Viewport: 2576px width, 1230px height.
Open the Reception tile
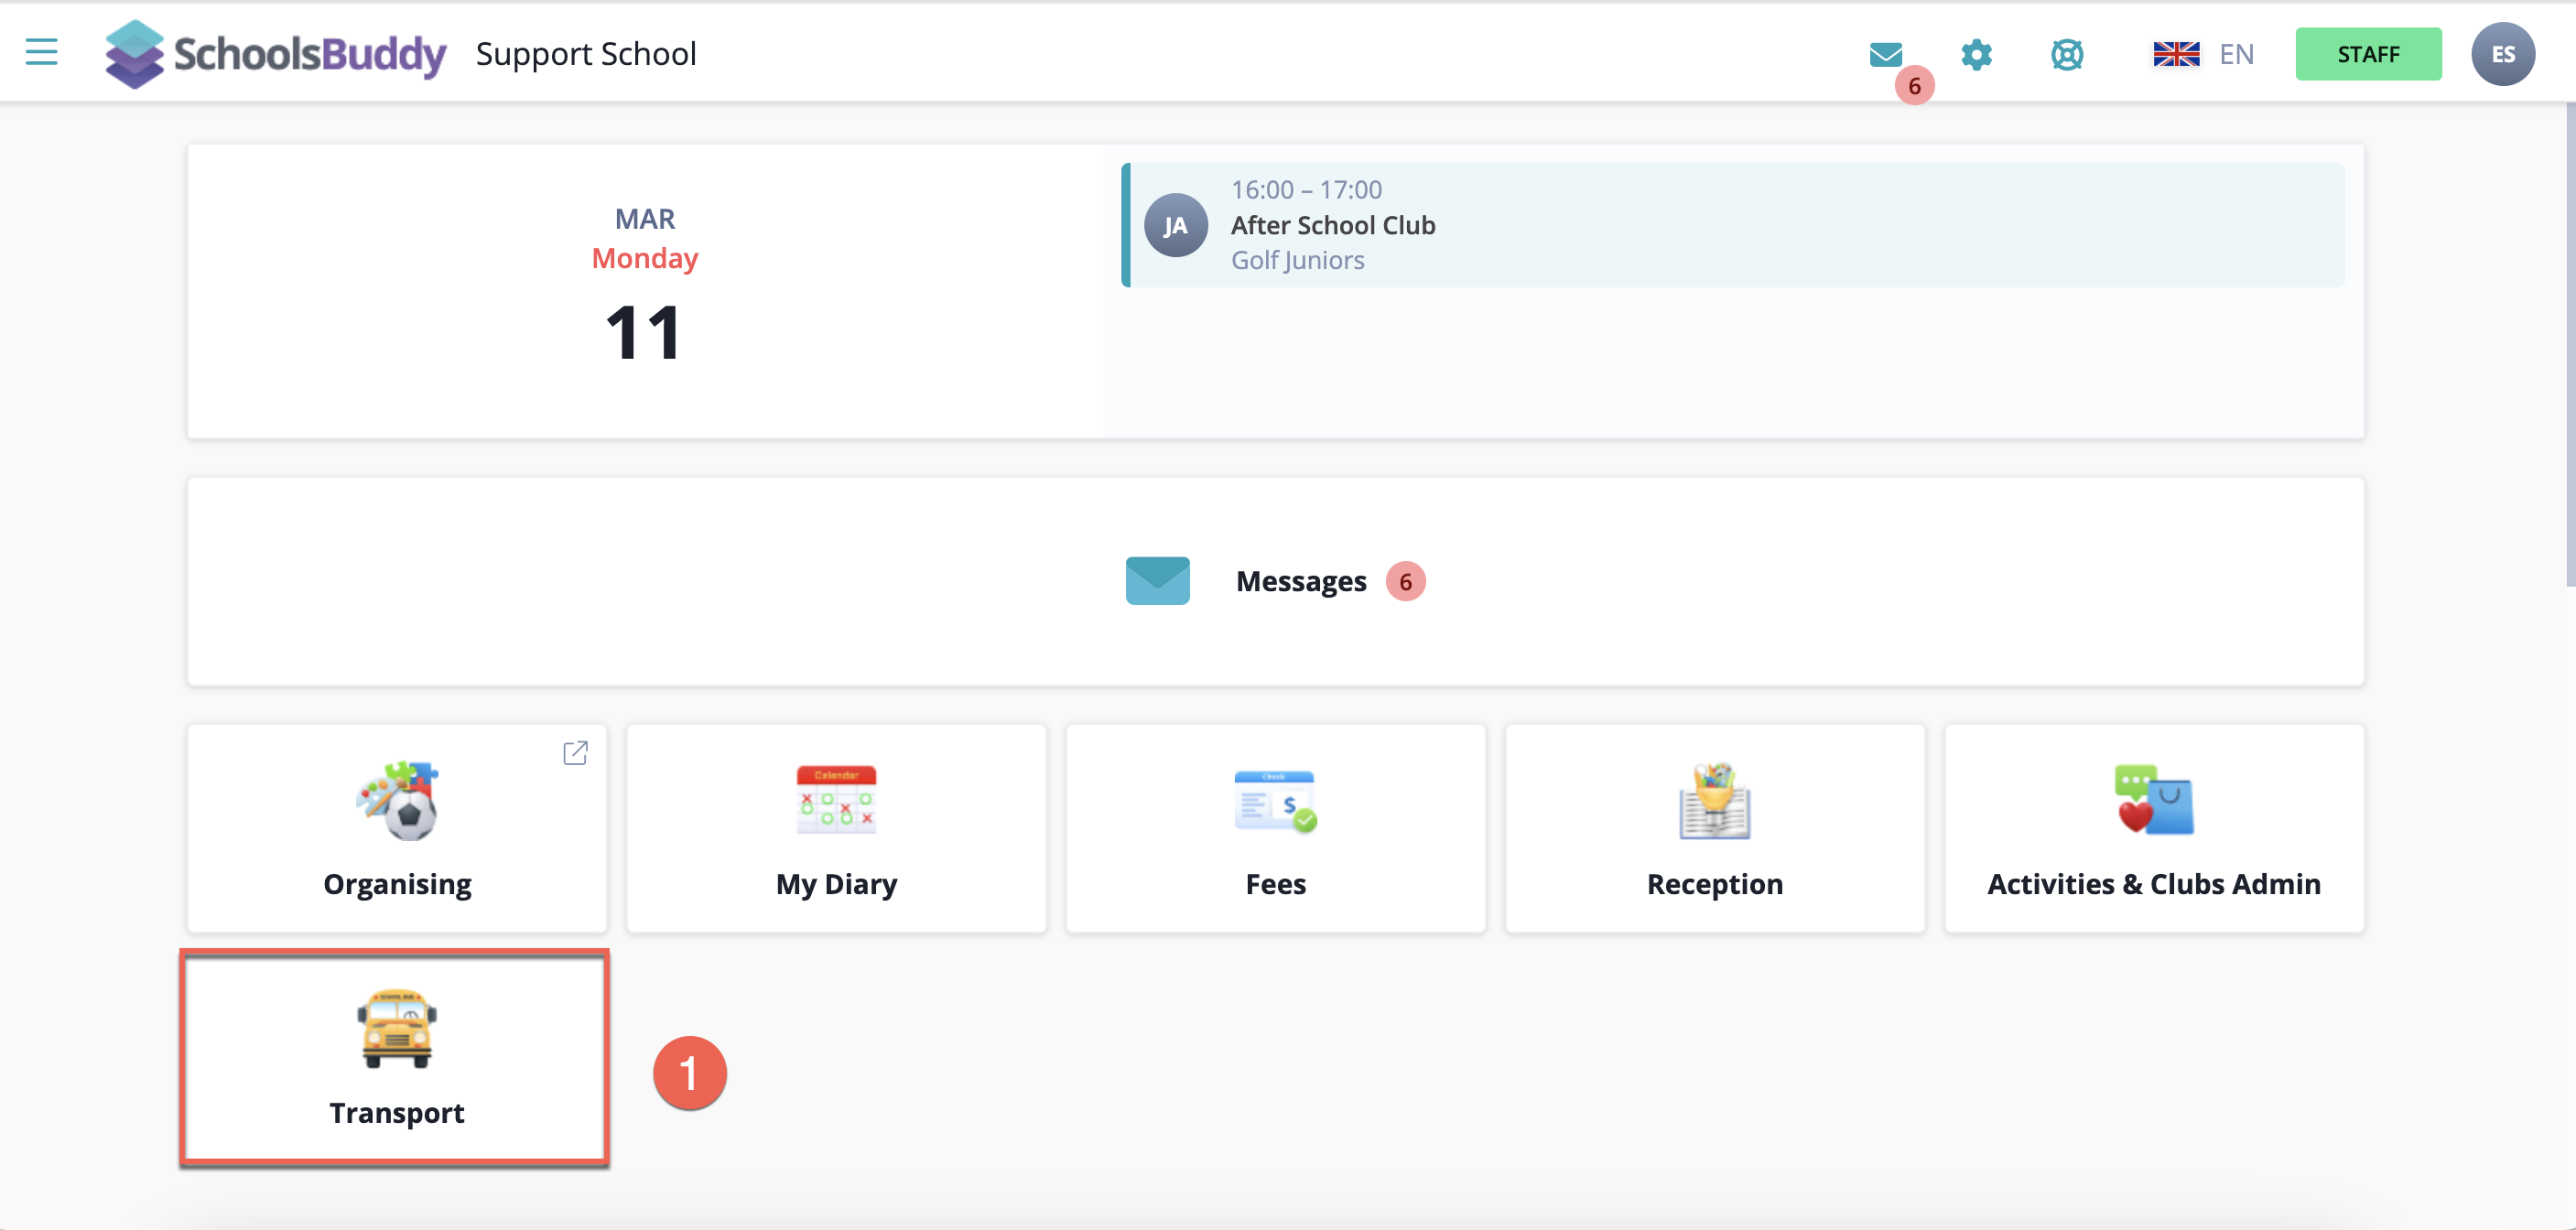point(1714,828)
